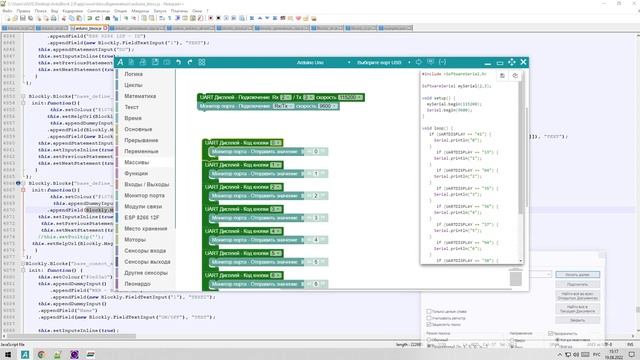
Task: Click 'Подсчитать' button in find dialog
Action: pos(578,284)
